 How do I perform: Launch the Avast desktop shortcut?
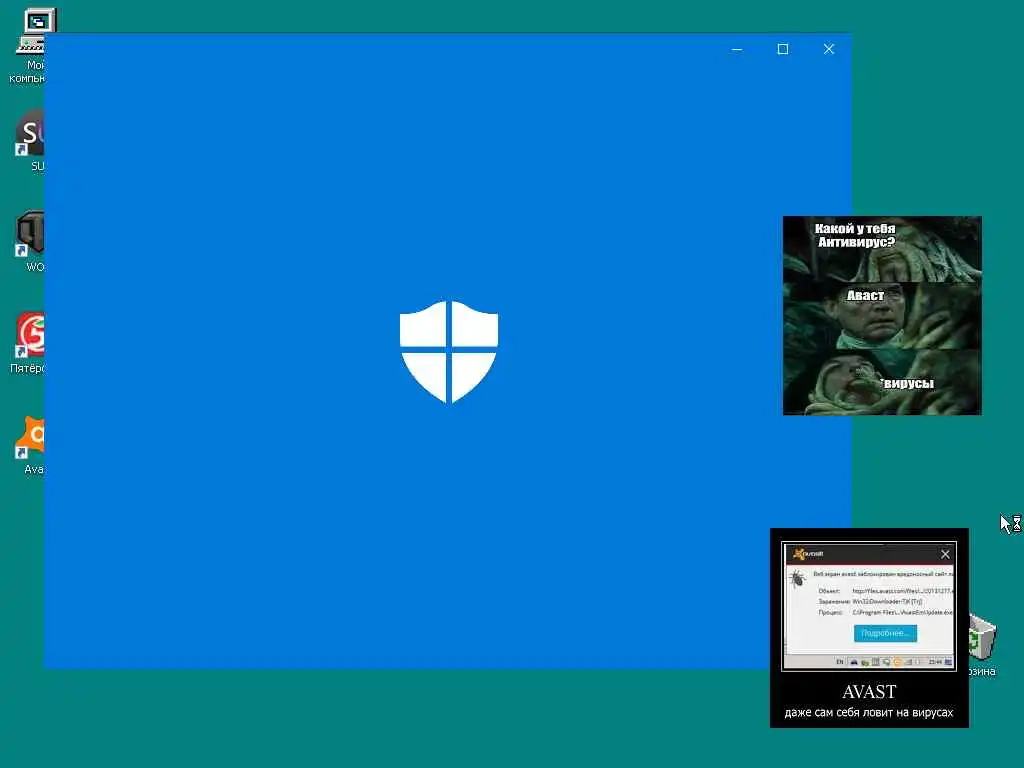[30, 443]
